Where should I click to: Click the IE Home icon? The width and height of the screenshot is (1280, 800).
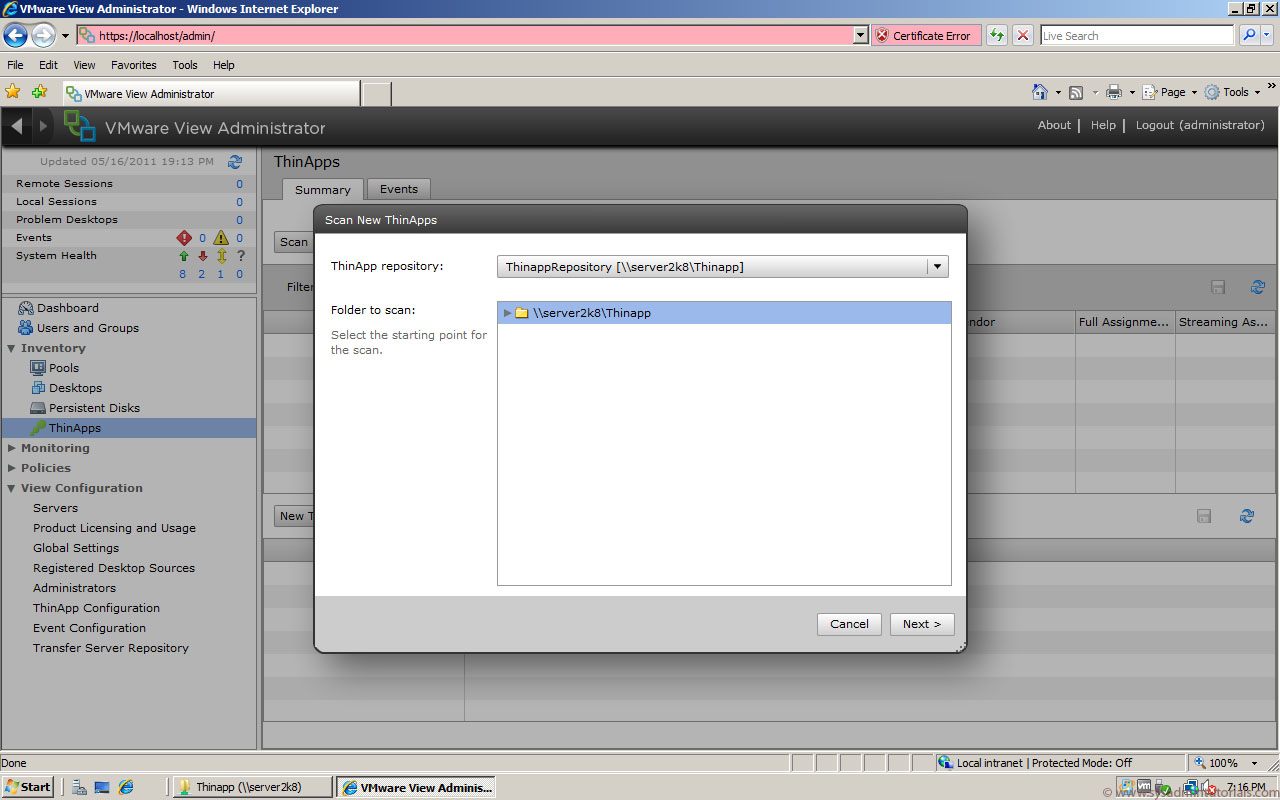(1040, 92)
